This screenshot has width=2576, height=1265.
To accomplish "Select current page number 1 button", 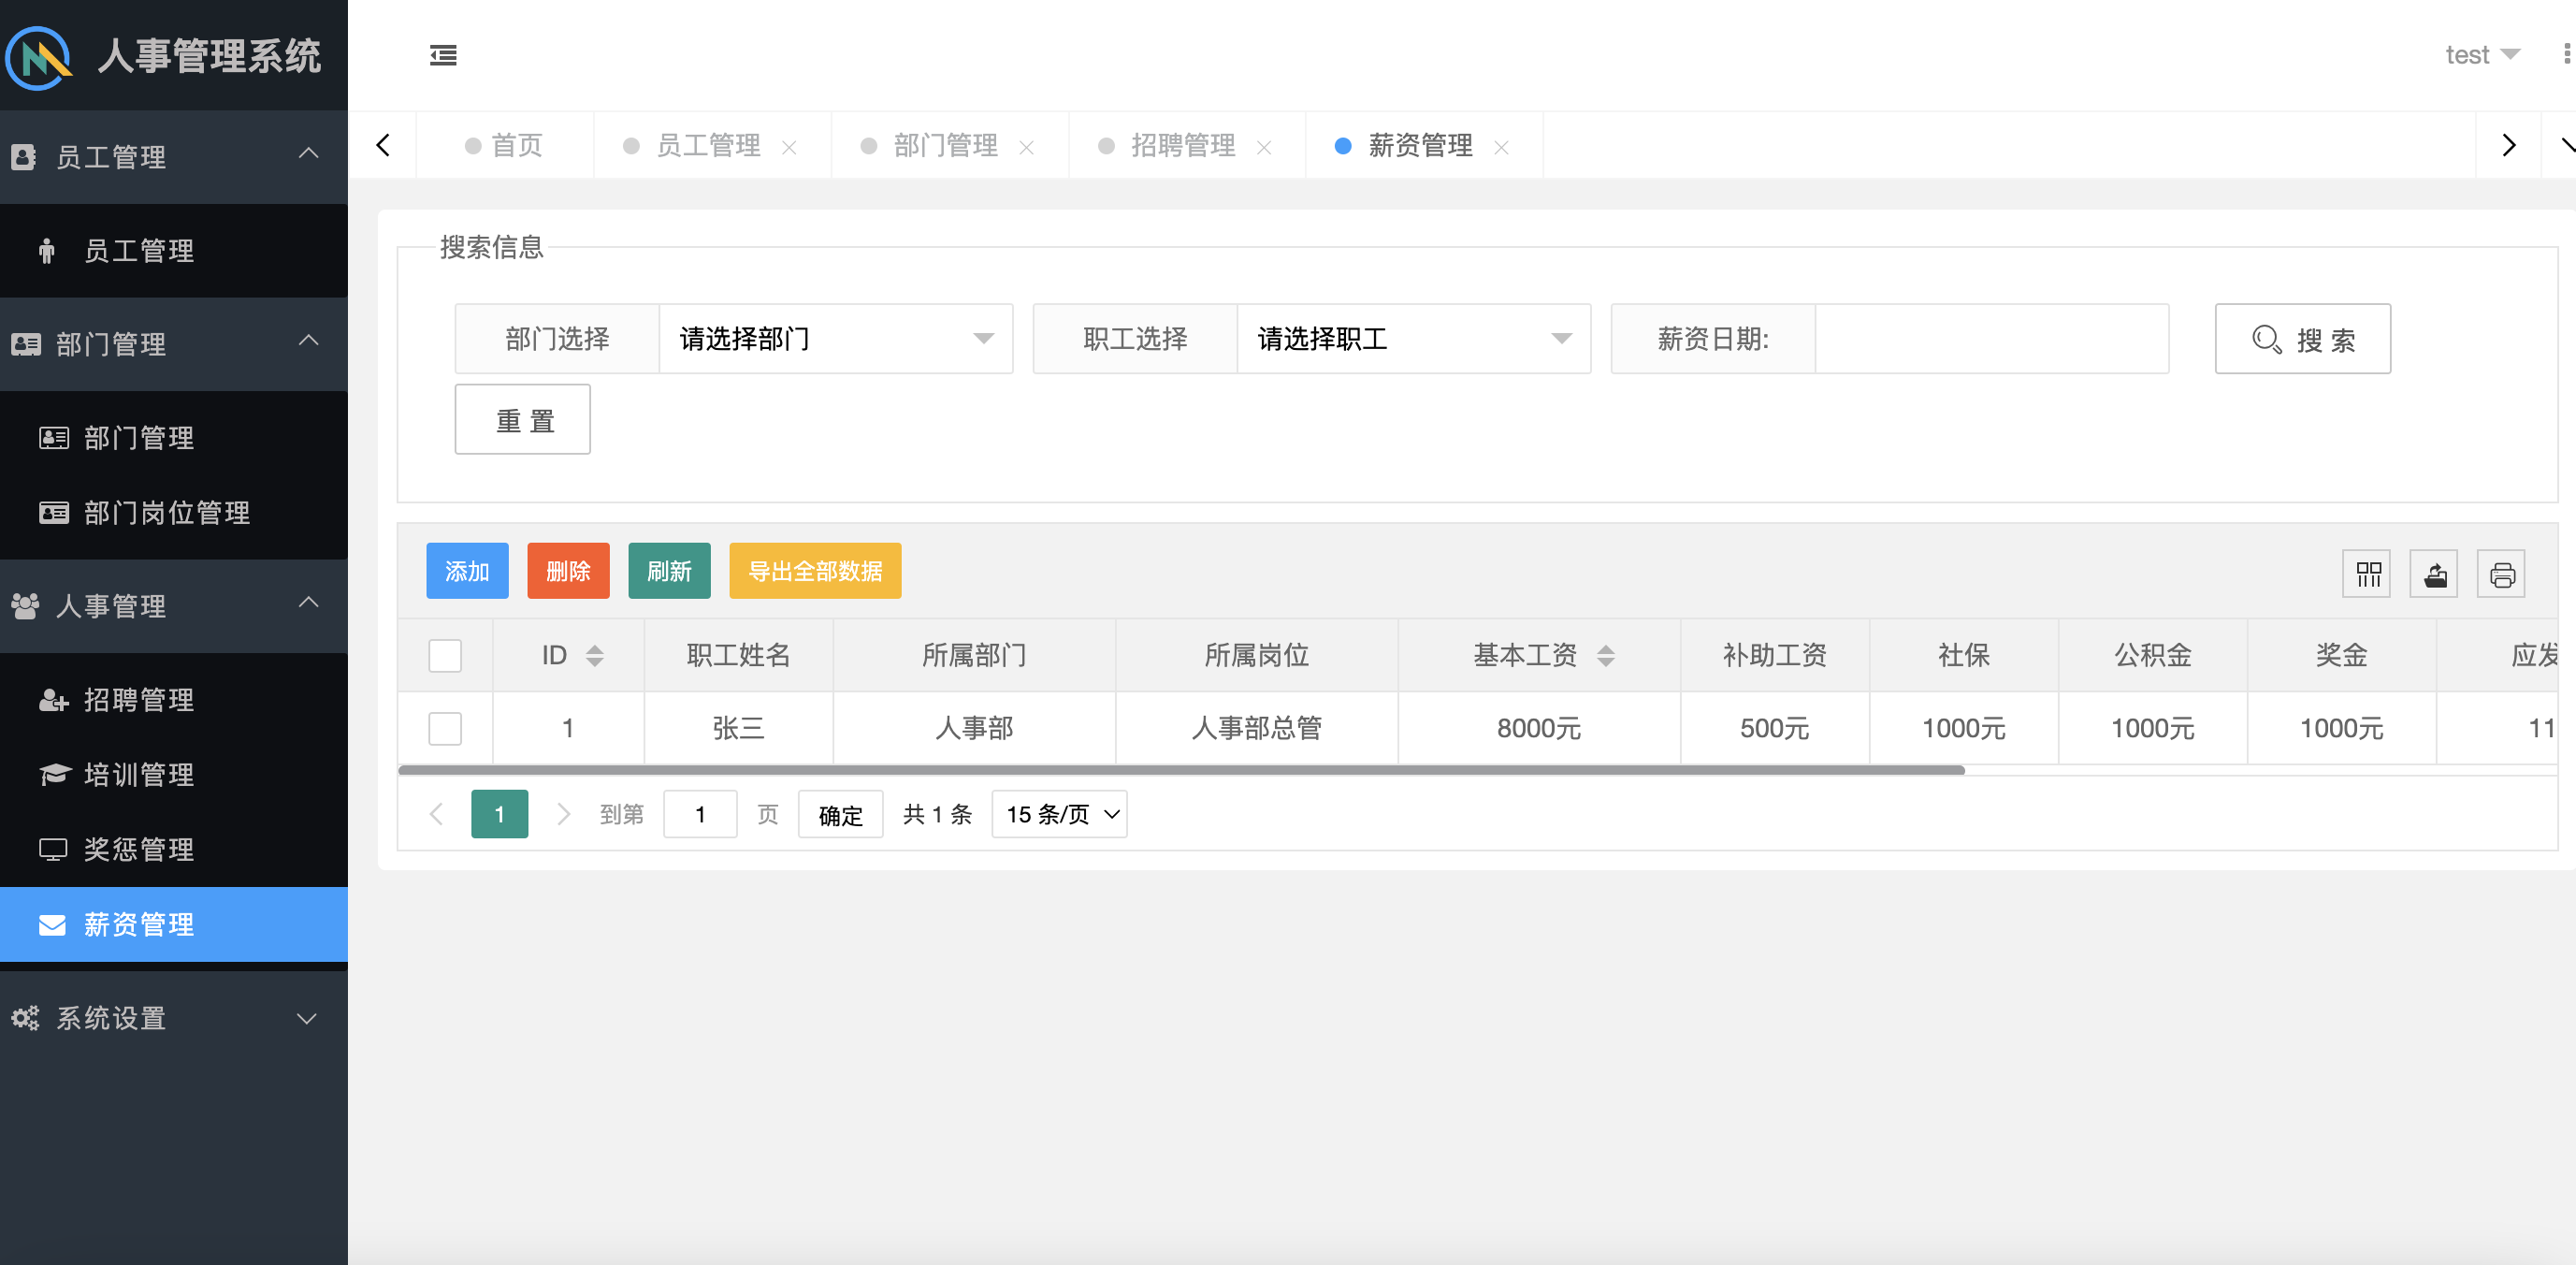I will click(499, 814).
